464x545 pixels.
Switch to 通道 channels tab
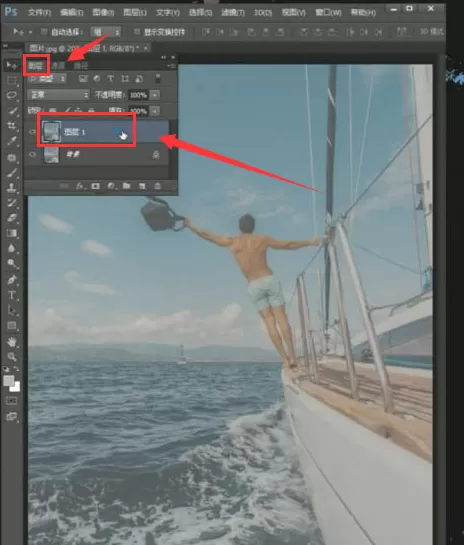58,65
